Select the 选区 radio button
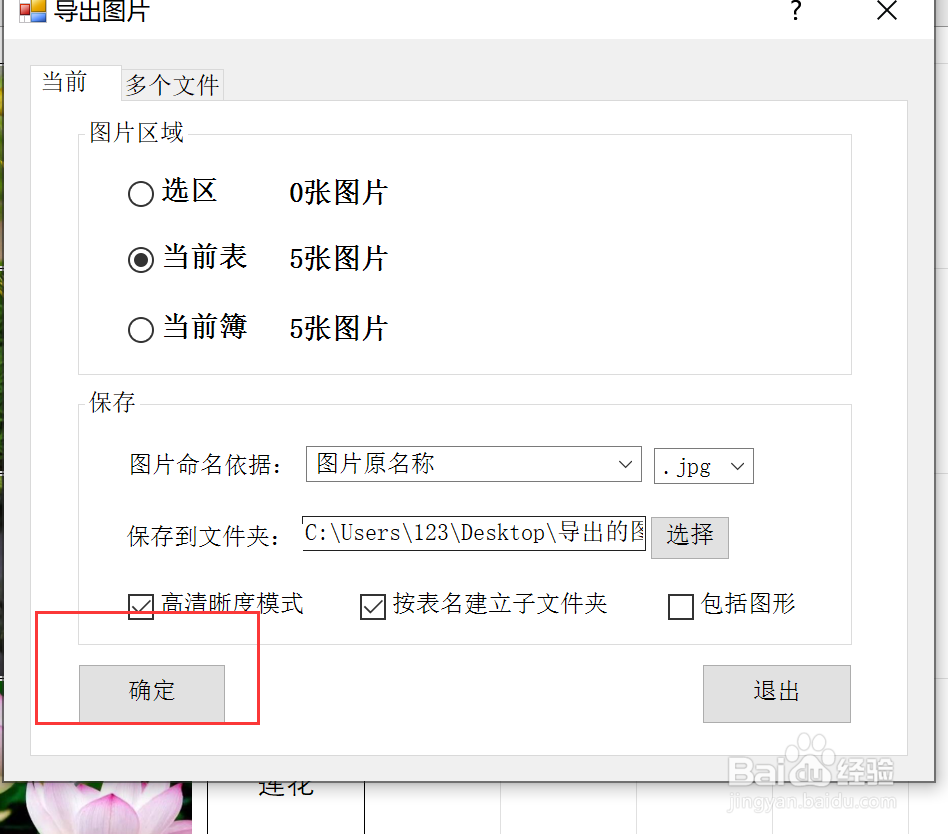Image resolution: width=948 pixels, height=834 pixels. (141, 194)
